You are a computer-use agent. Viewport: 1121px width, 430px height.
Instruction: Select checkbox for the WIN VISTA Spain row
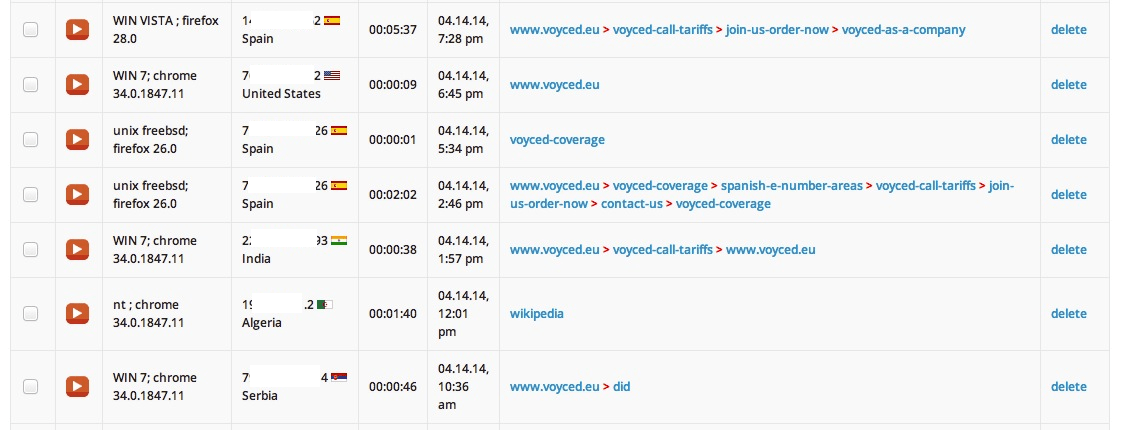30,29
